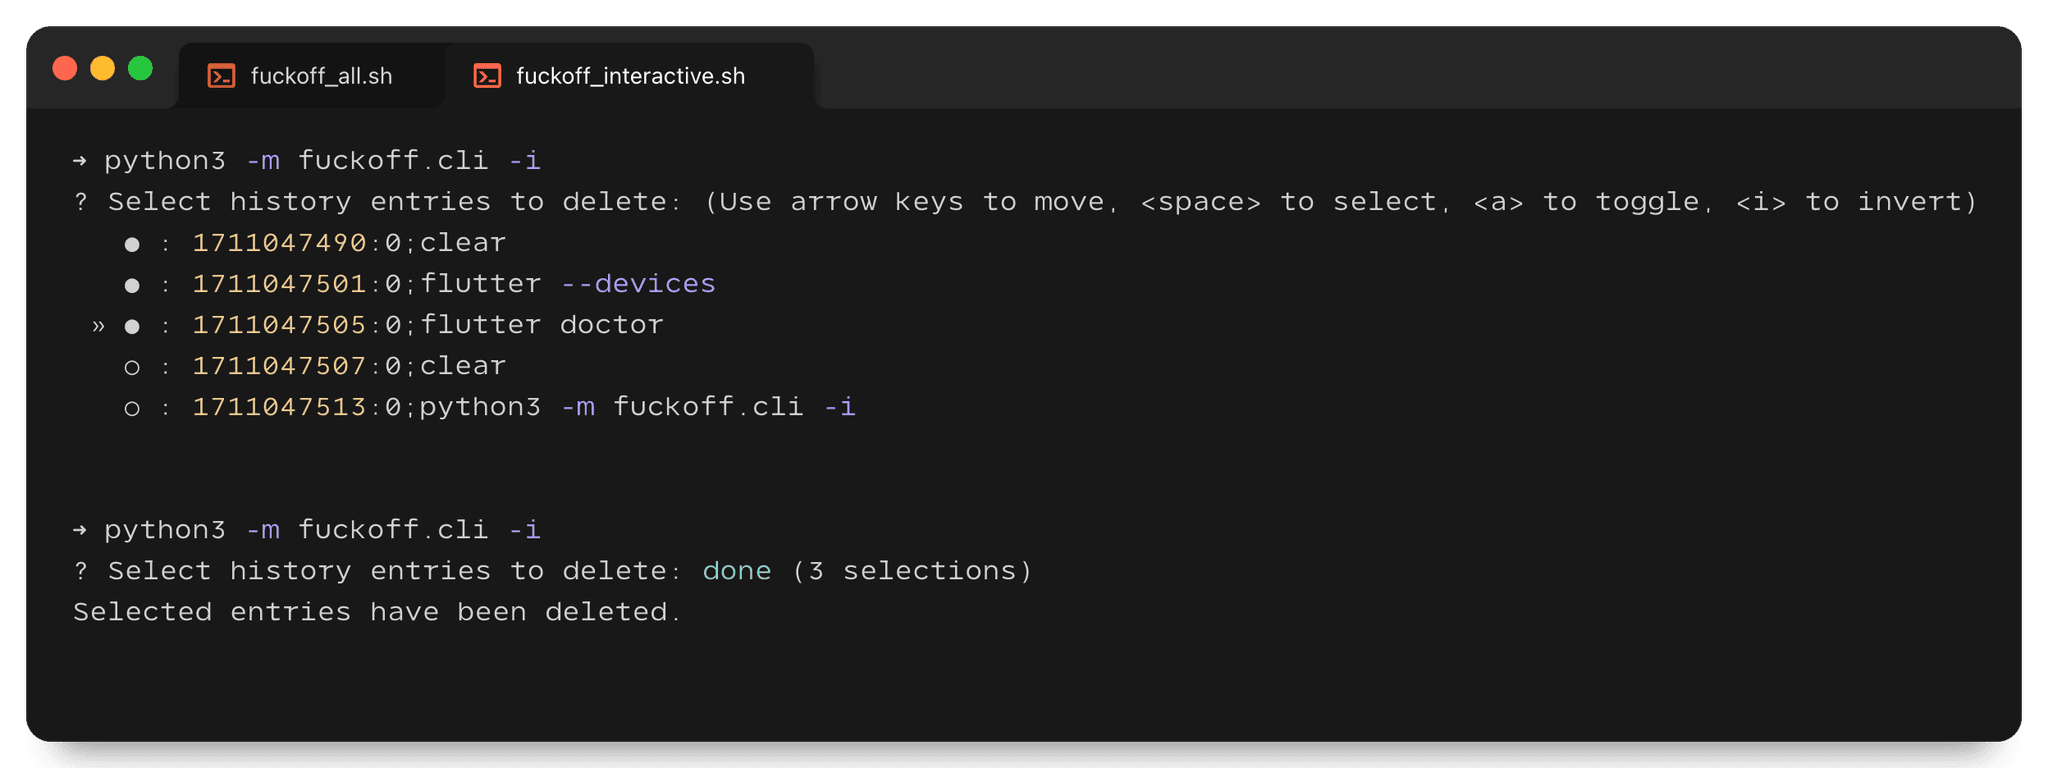Click the » cursor pointer beside flutter doctor
The height and width of the screenshot is (768, 2048).
(x=98, y=326)
